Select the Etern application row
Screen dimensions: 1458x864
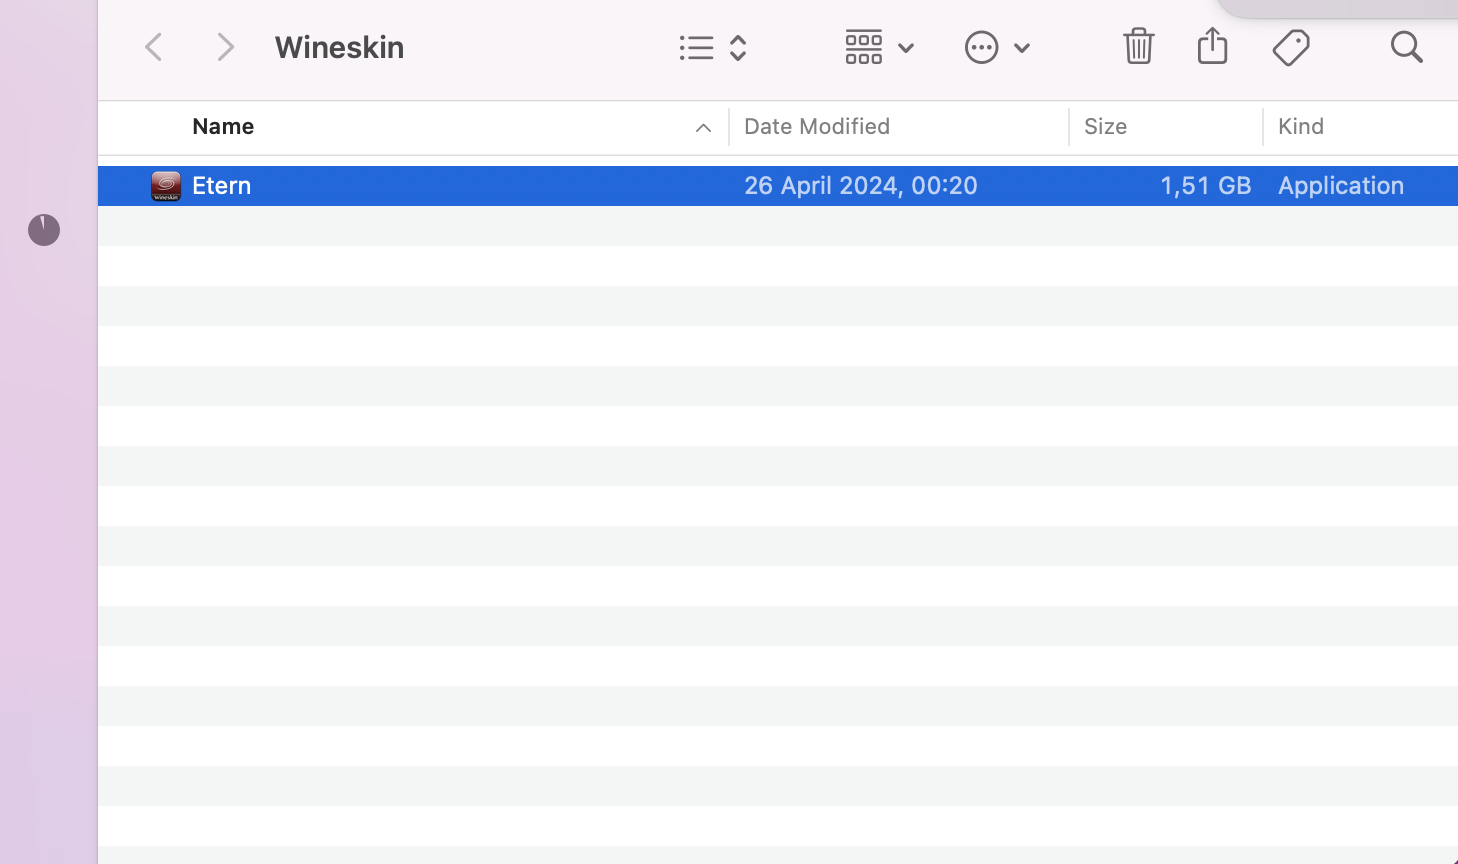778,186
